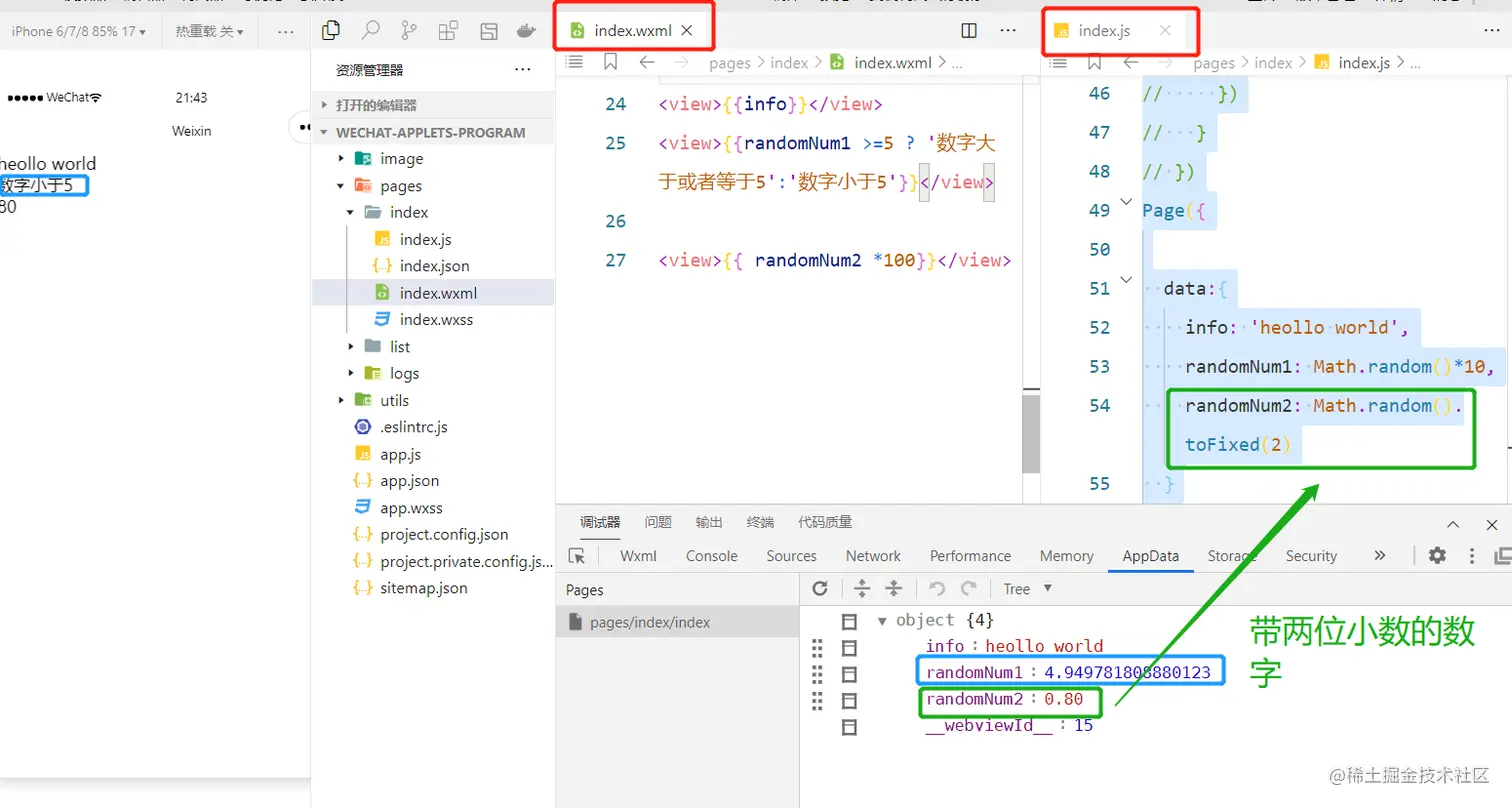
Task: Click the split editor icon
Action: tap(969, 31)
